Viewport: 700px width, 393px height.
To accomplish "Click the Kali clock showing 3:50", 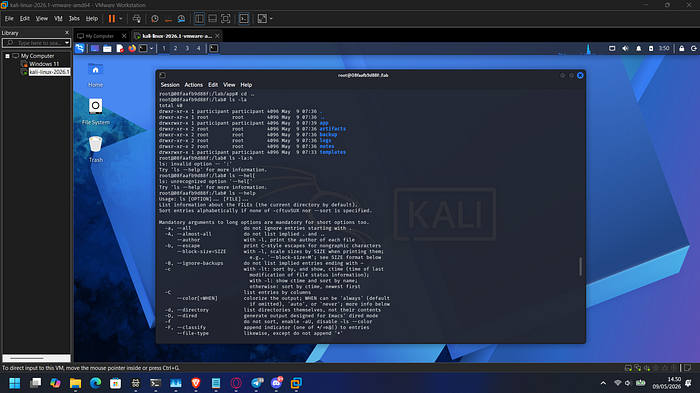I will [x=664, y=48].
